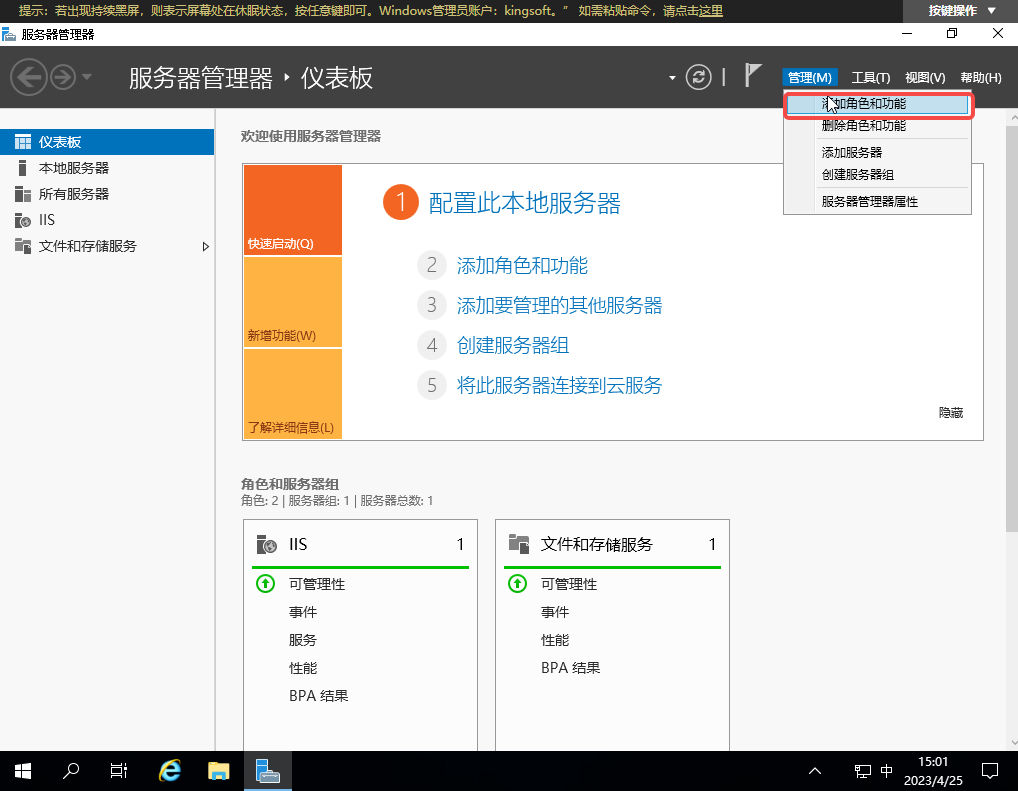Open Internet Explorer from taskbar

(x=171, y=770)
